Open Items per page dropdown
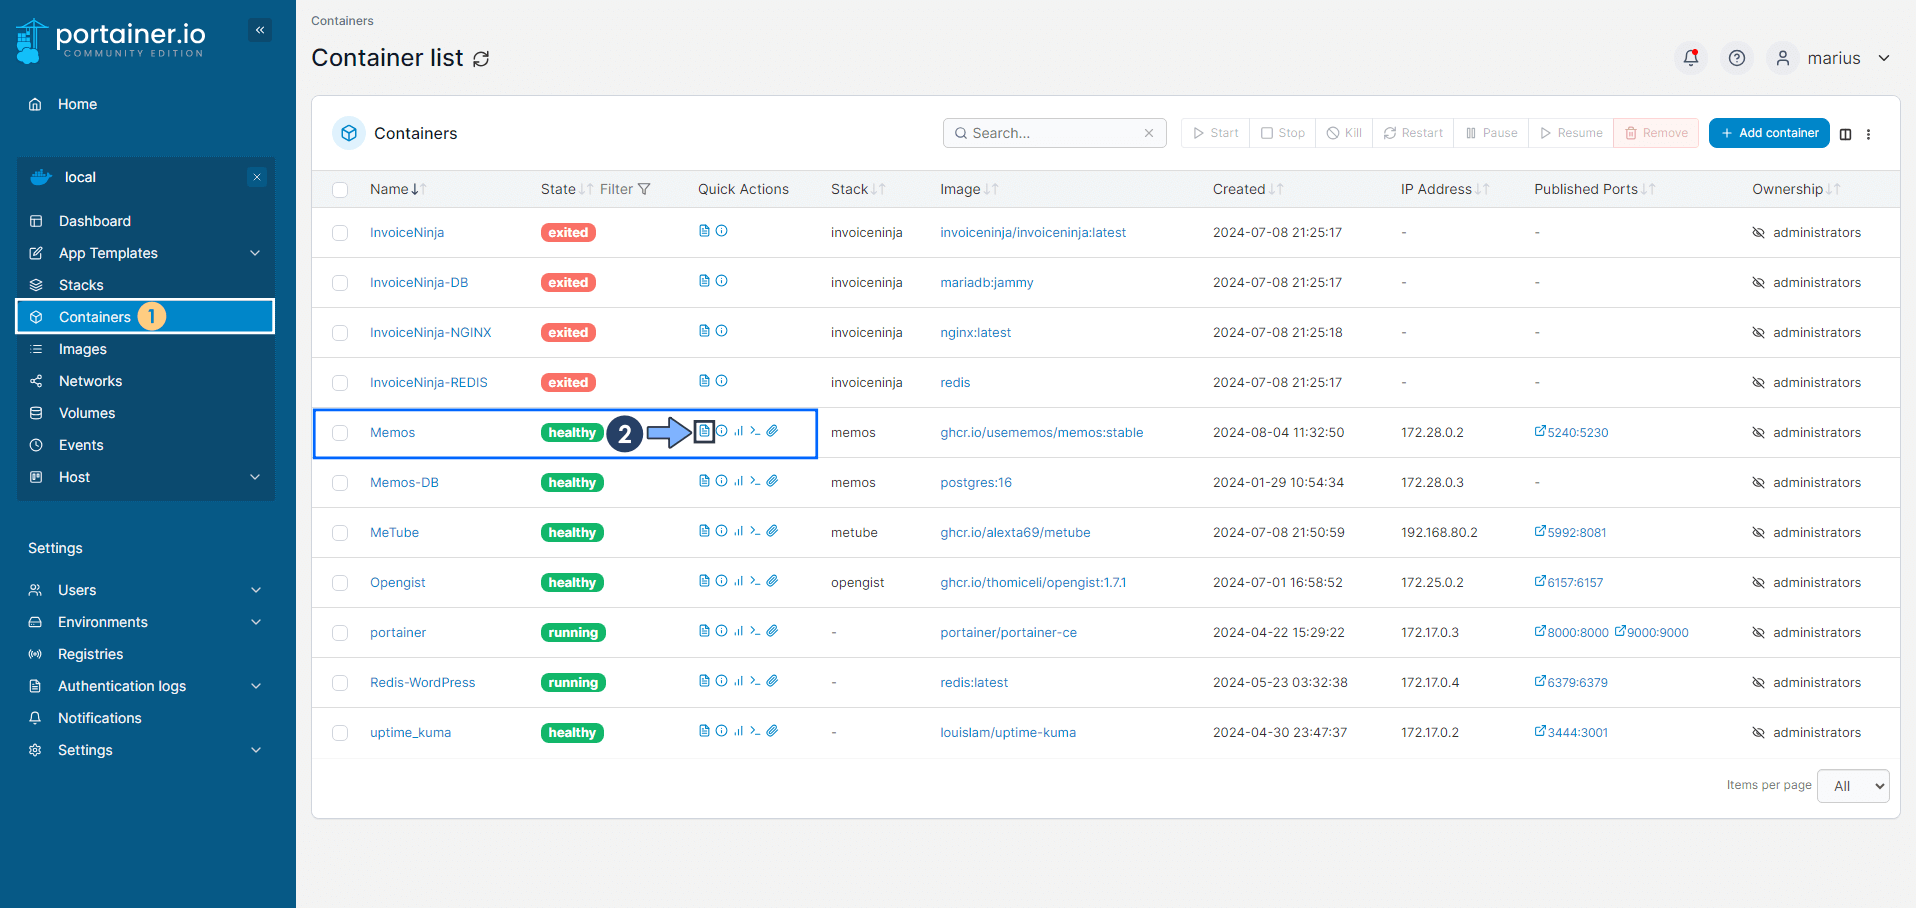This screenshot has height=908, width=1916. (1853, 786)
